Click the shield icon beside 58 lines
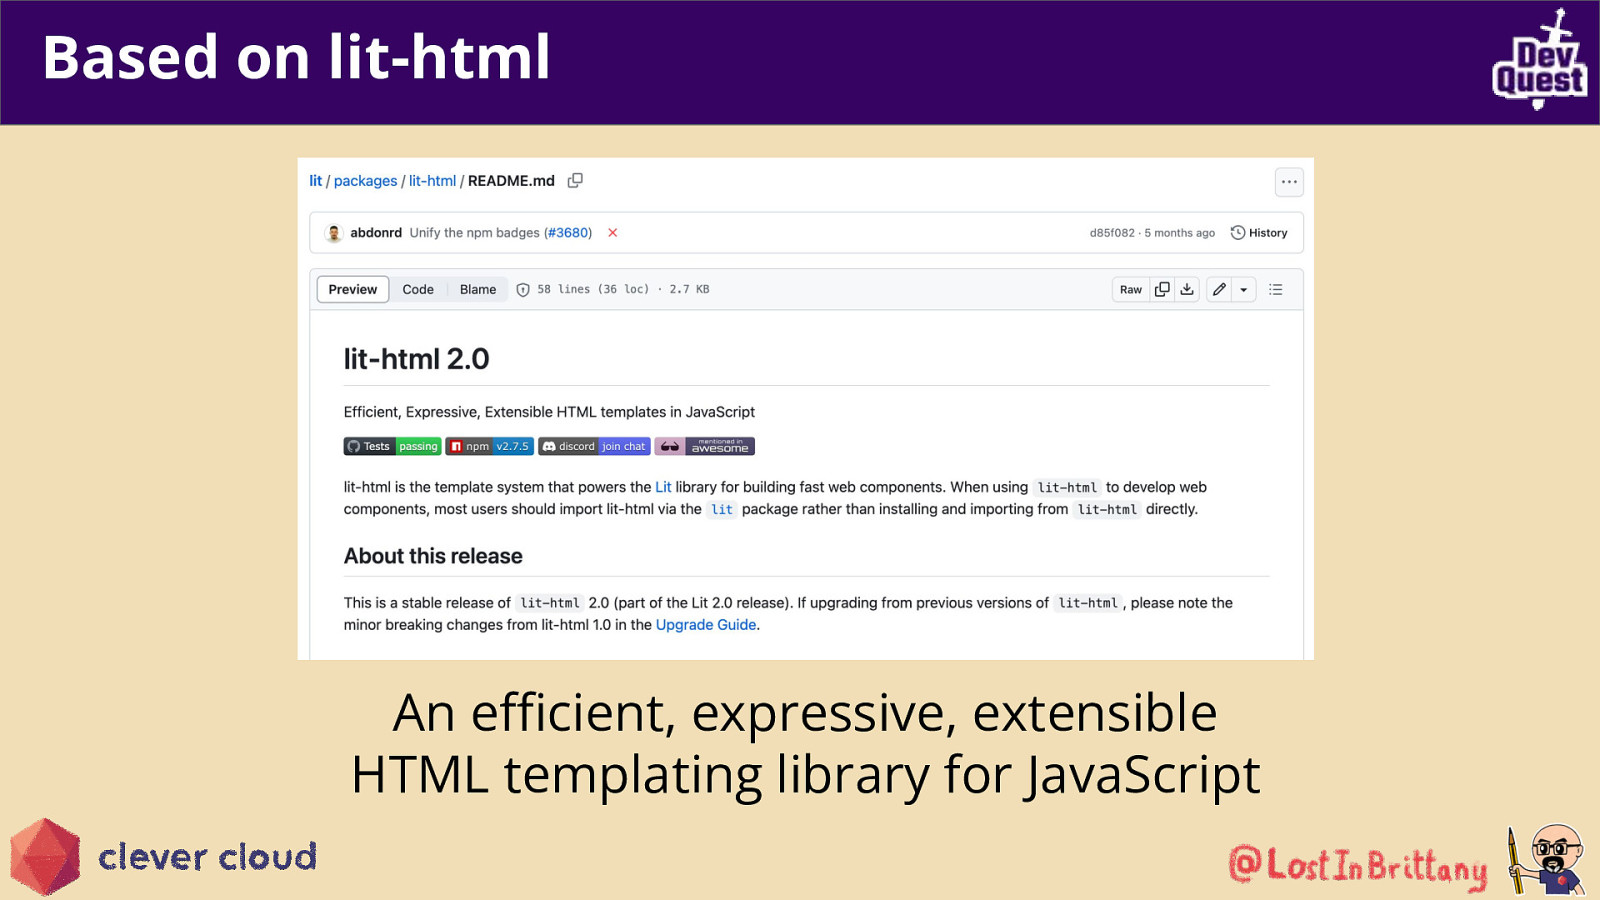1600x900 pixels. (x=523, y=290)
